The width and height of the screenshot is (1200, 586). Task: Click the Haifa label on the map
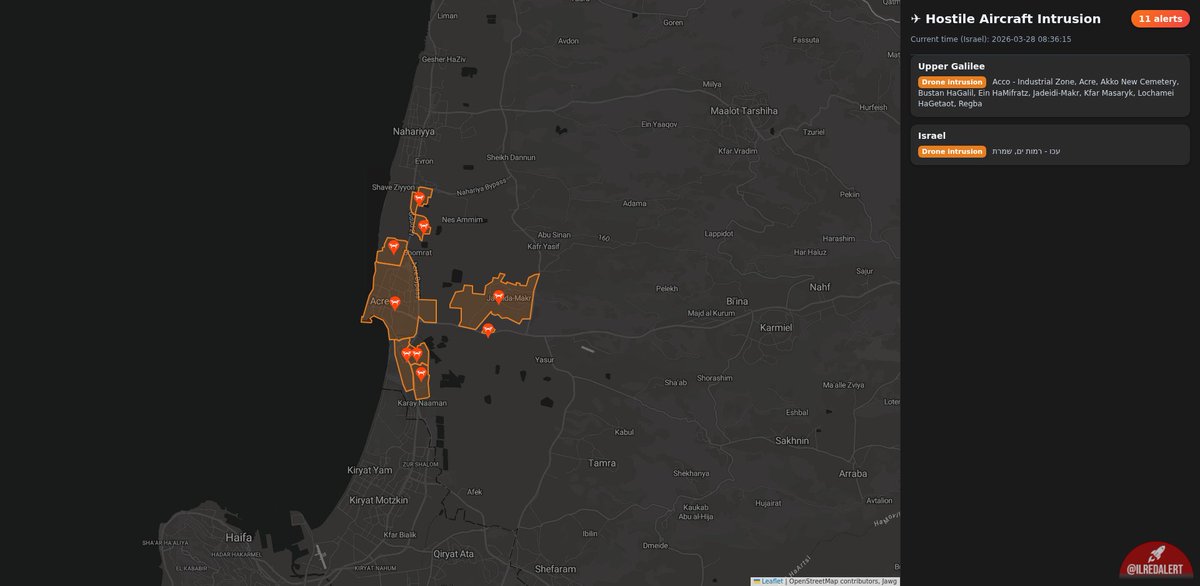(x=238, y=537)
